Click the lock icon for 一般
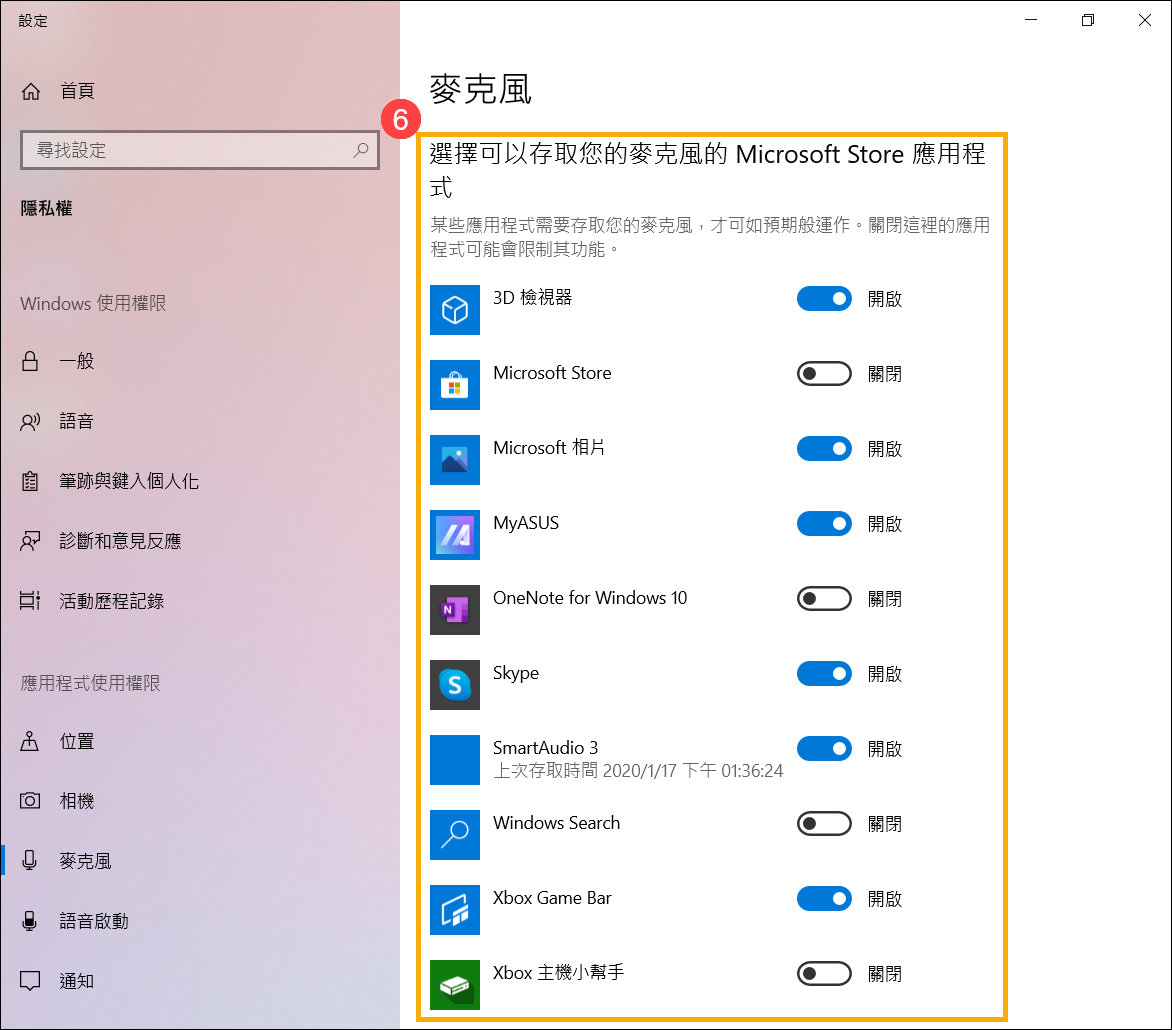 click(30, 361)
